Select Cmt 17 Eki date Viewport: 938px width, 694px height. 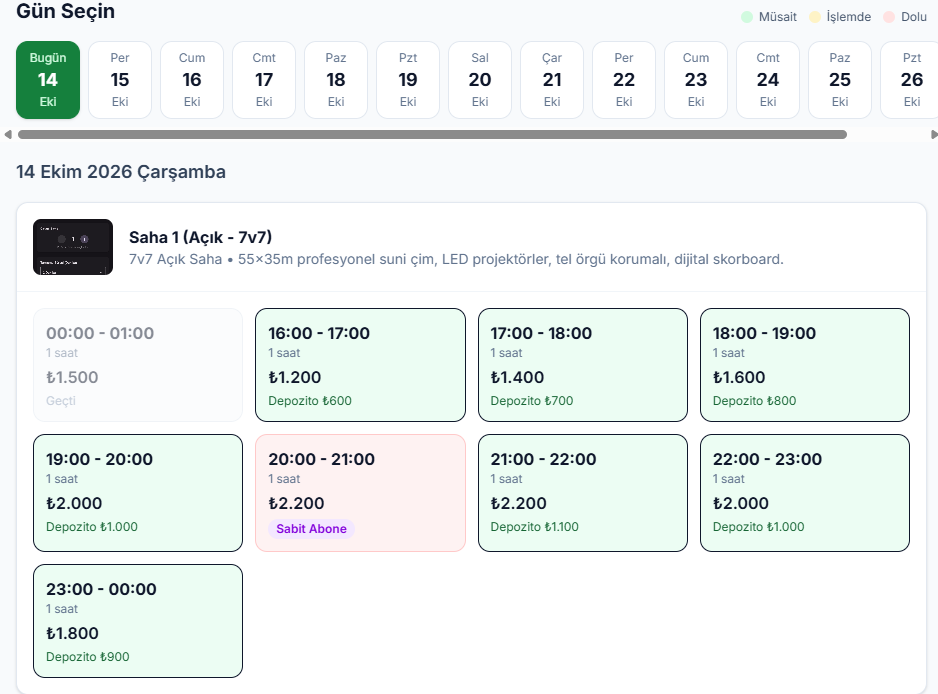point(264,80)
